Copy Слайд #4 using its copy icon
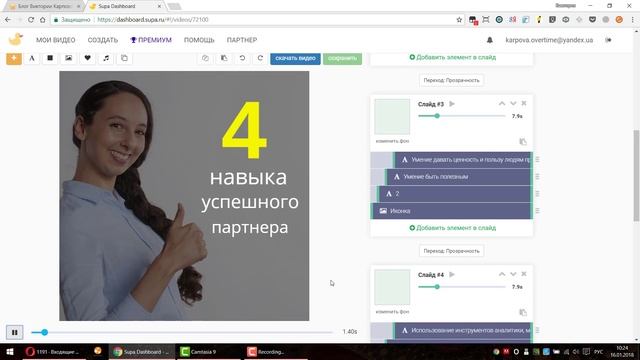The width and height of the screenshot is (640, 360). pos(523,312)
